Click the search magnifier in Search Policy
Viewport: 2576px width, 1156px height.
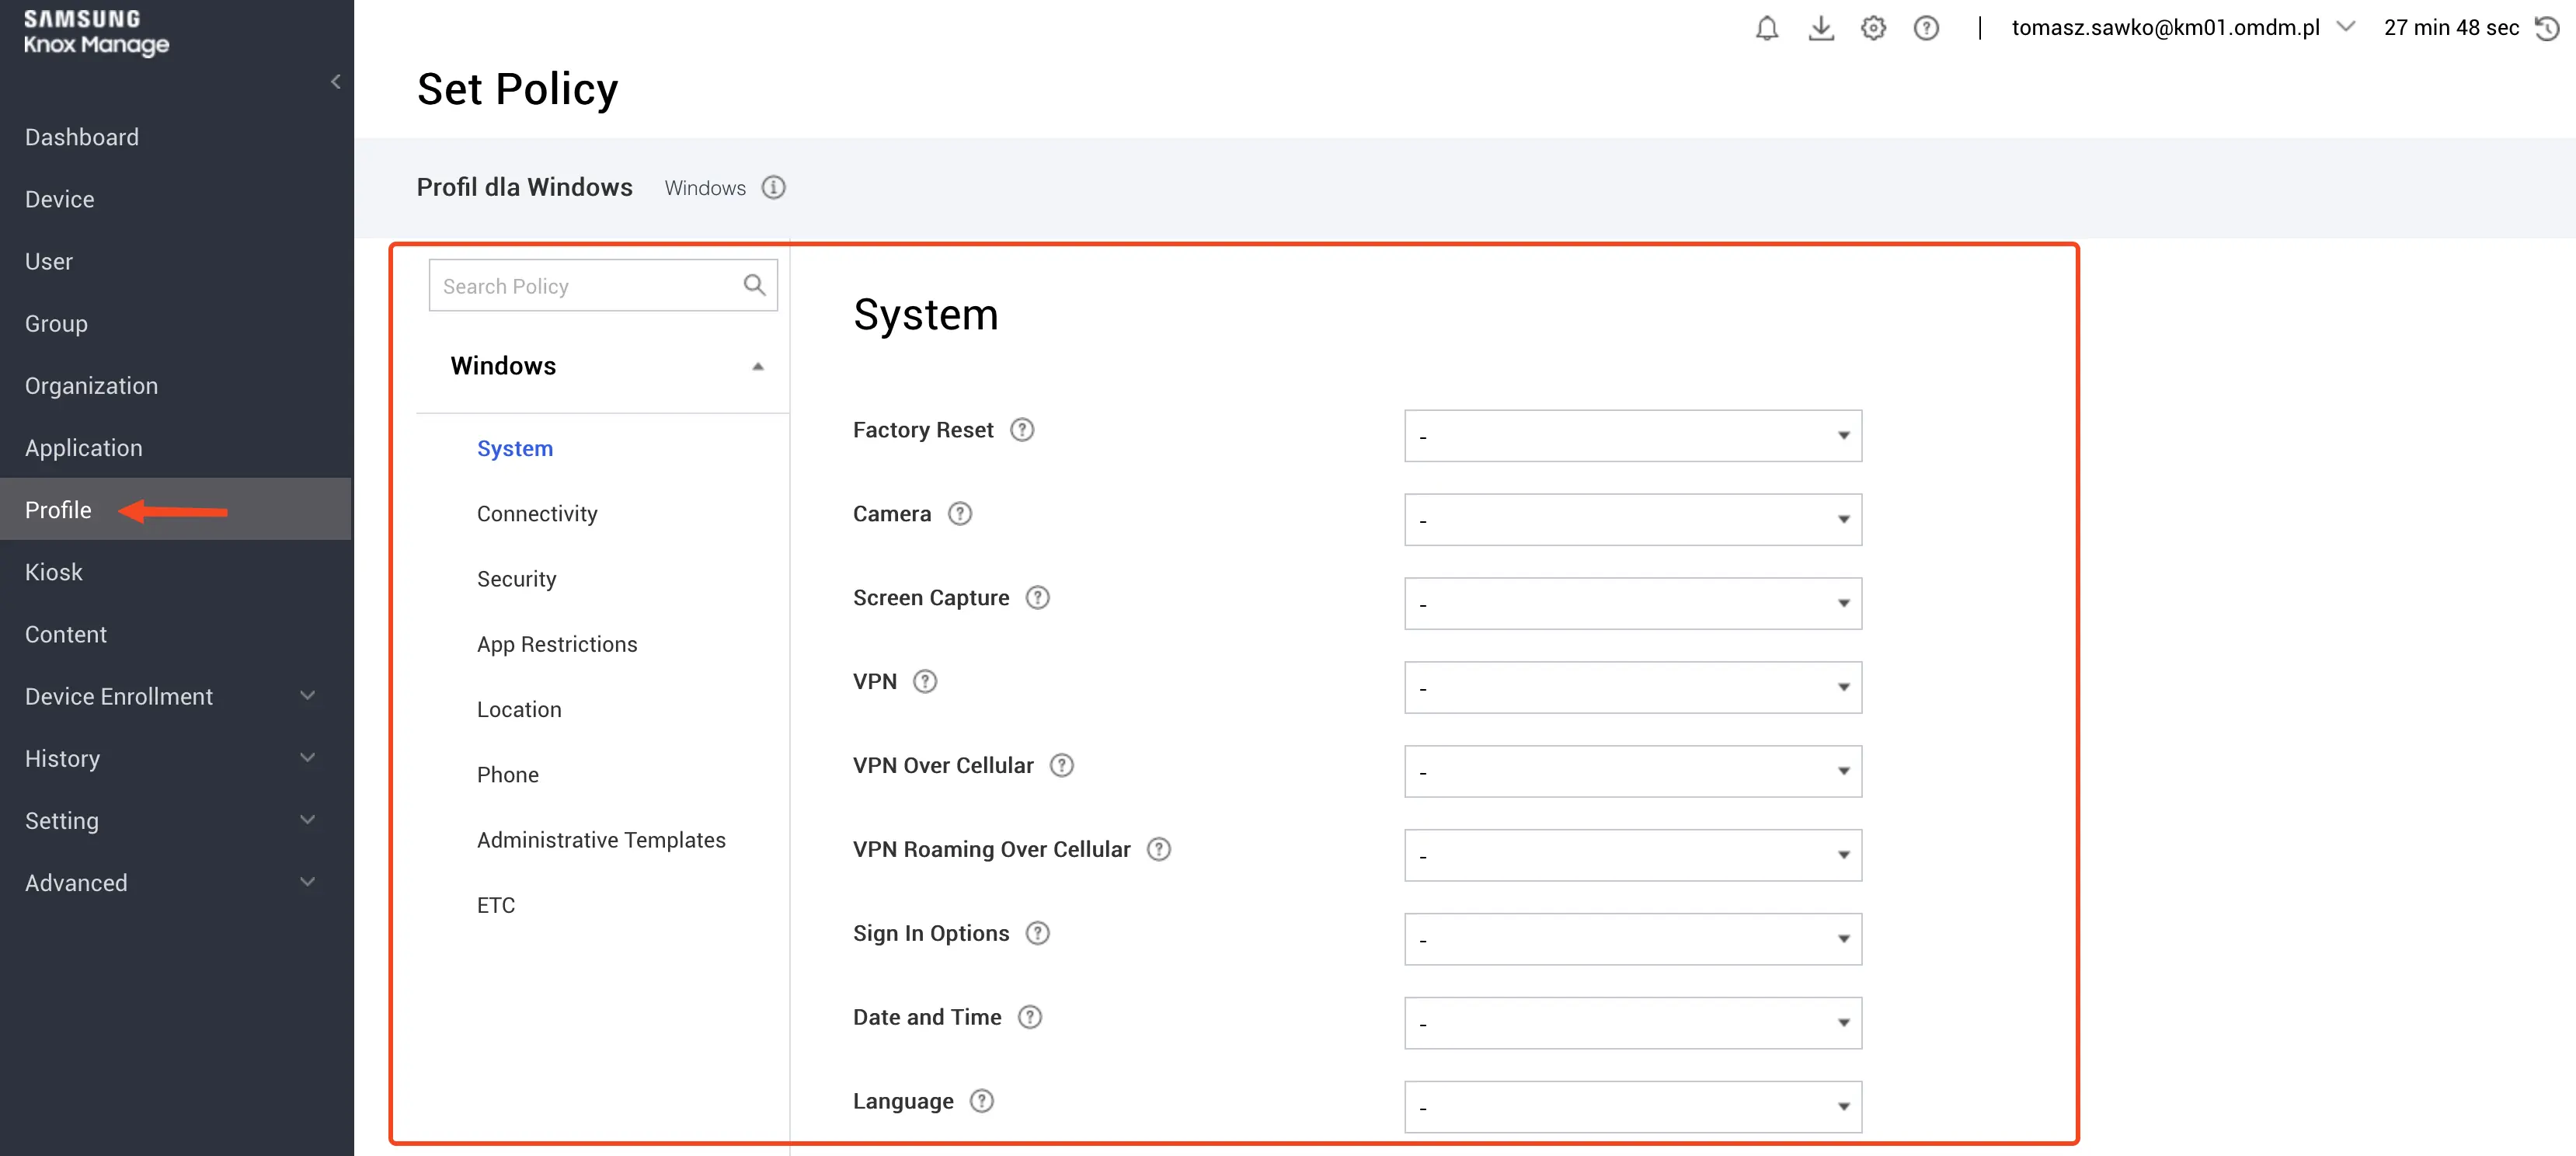[x=754, y=285]
